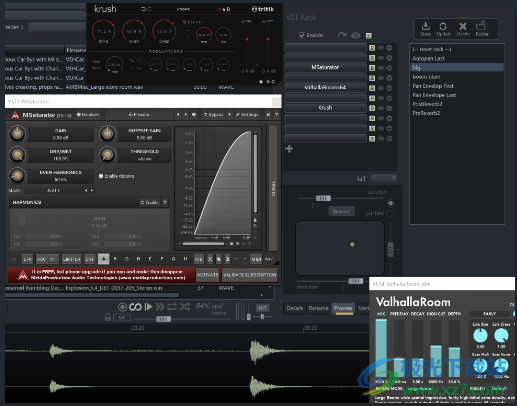
Task: Select the reset rack entry
Action: [457, 49]
